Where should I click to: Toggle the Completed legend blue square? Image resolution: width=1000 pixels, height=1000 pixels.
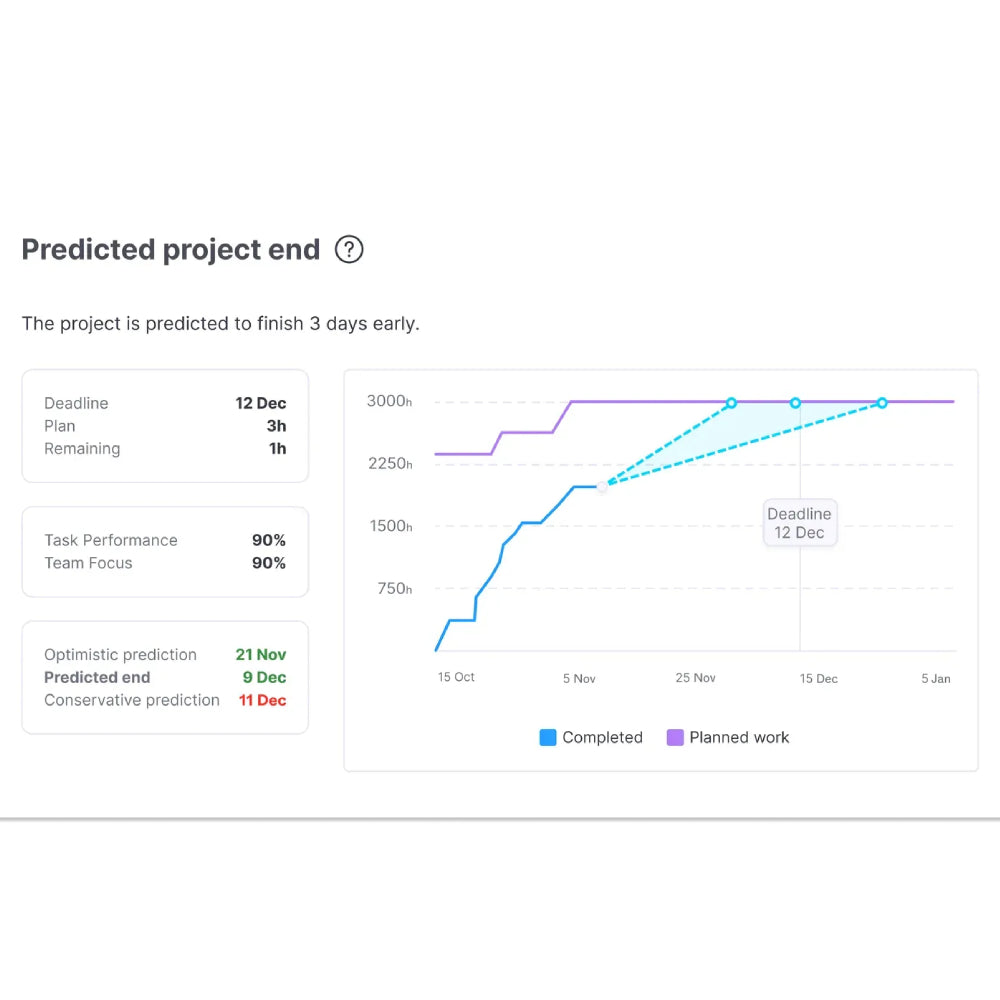click(548, 738)
